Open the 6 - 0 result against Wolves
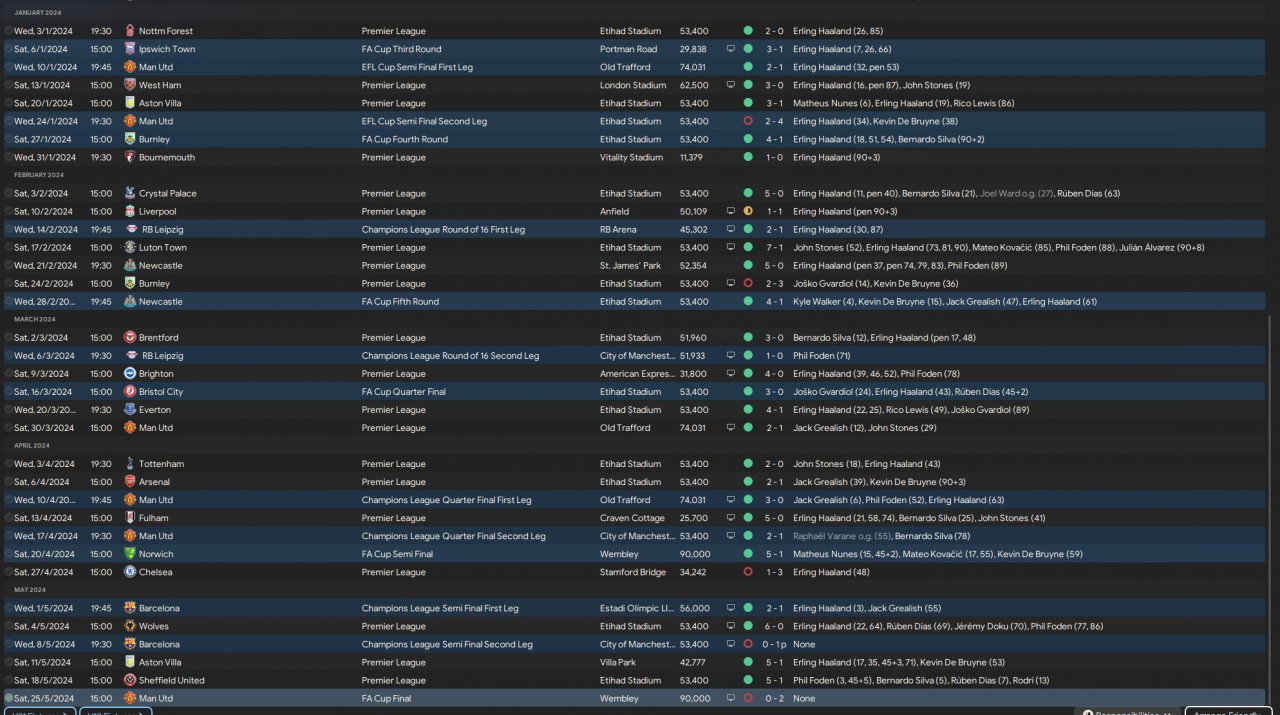This screenshot has width=1280, height=715. 774,626
